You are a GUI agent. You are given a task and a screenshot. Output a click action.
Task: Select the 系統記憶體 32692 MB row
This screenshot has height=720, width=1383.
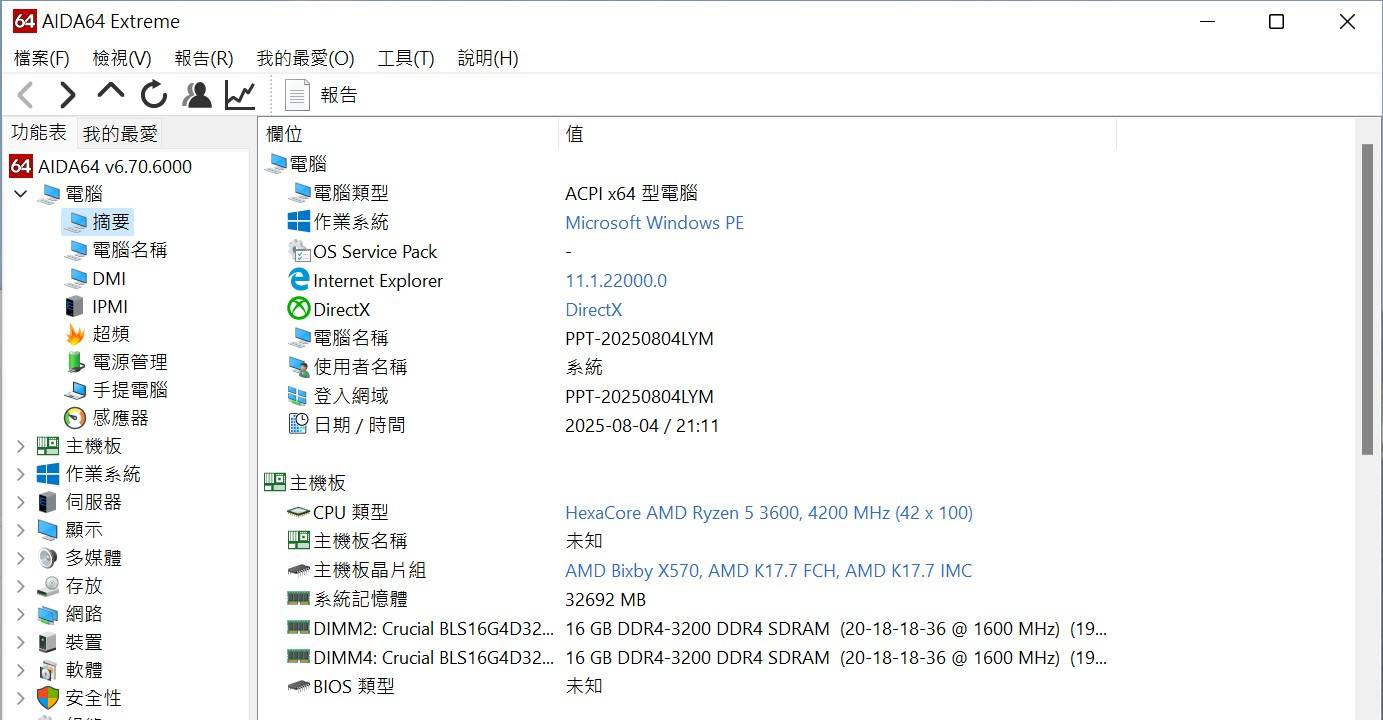pyautogui.click(x=466, y=600)
